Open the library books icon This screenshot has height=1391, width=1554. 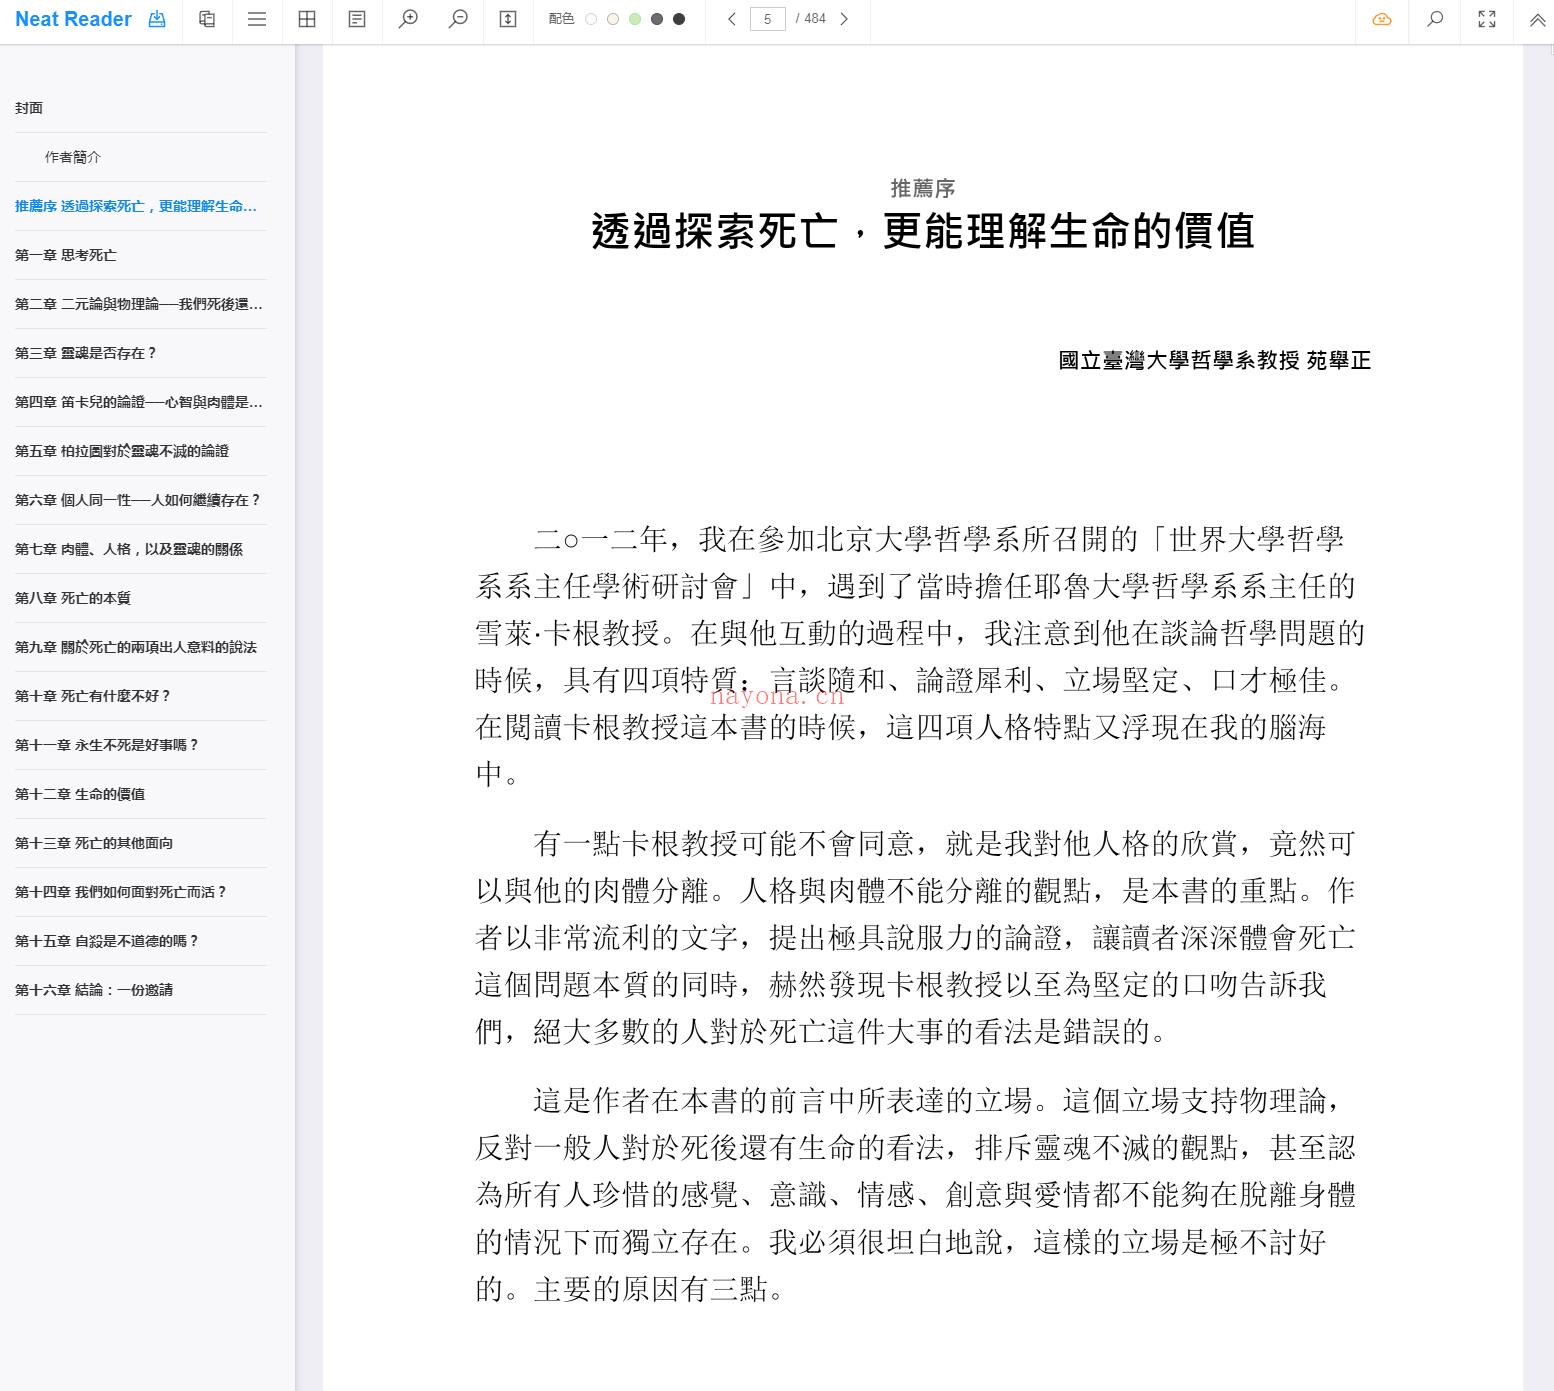click(x=207, y=19)
